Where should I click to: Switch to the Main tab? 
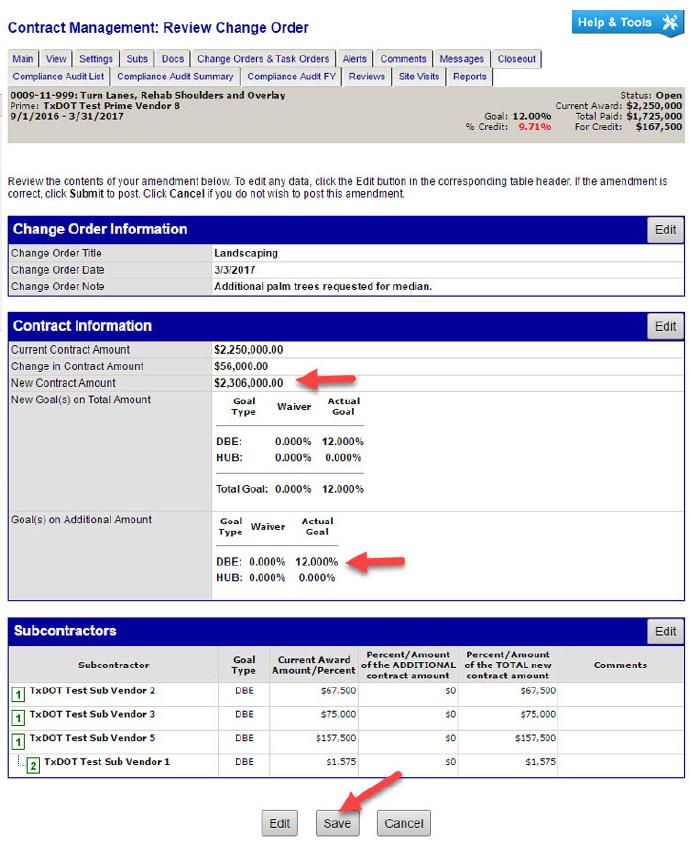point(23,59)
